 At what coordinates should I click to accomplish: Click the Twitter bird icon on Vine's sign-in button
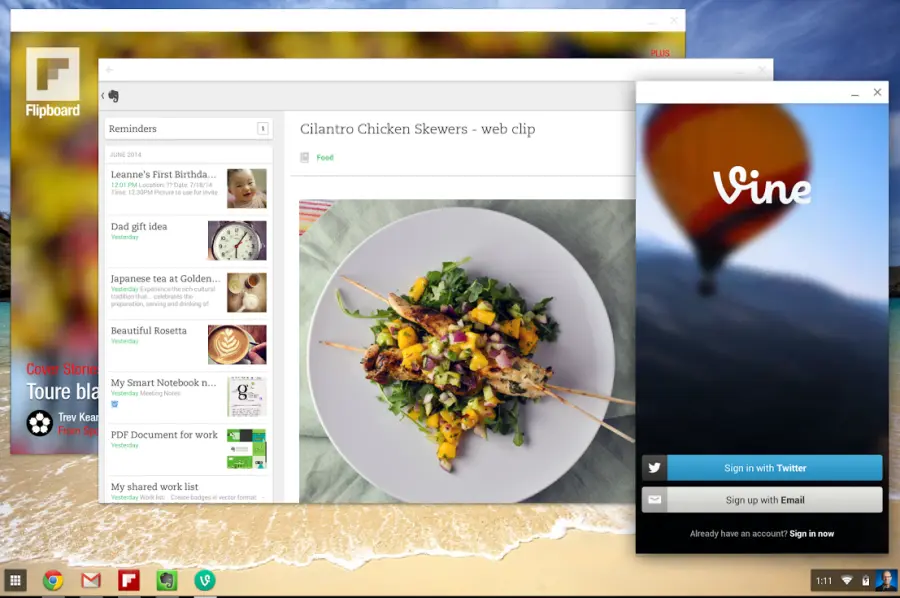(656, 467)
